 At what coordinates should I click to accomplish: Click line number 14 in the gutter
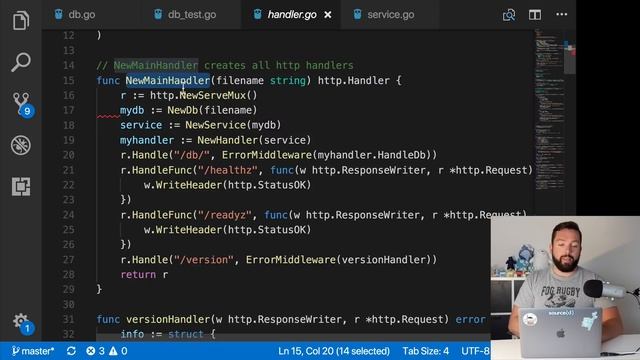[69, 65]
